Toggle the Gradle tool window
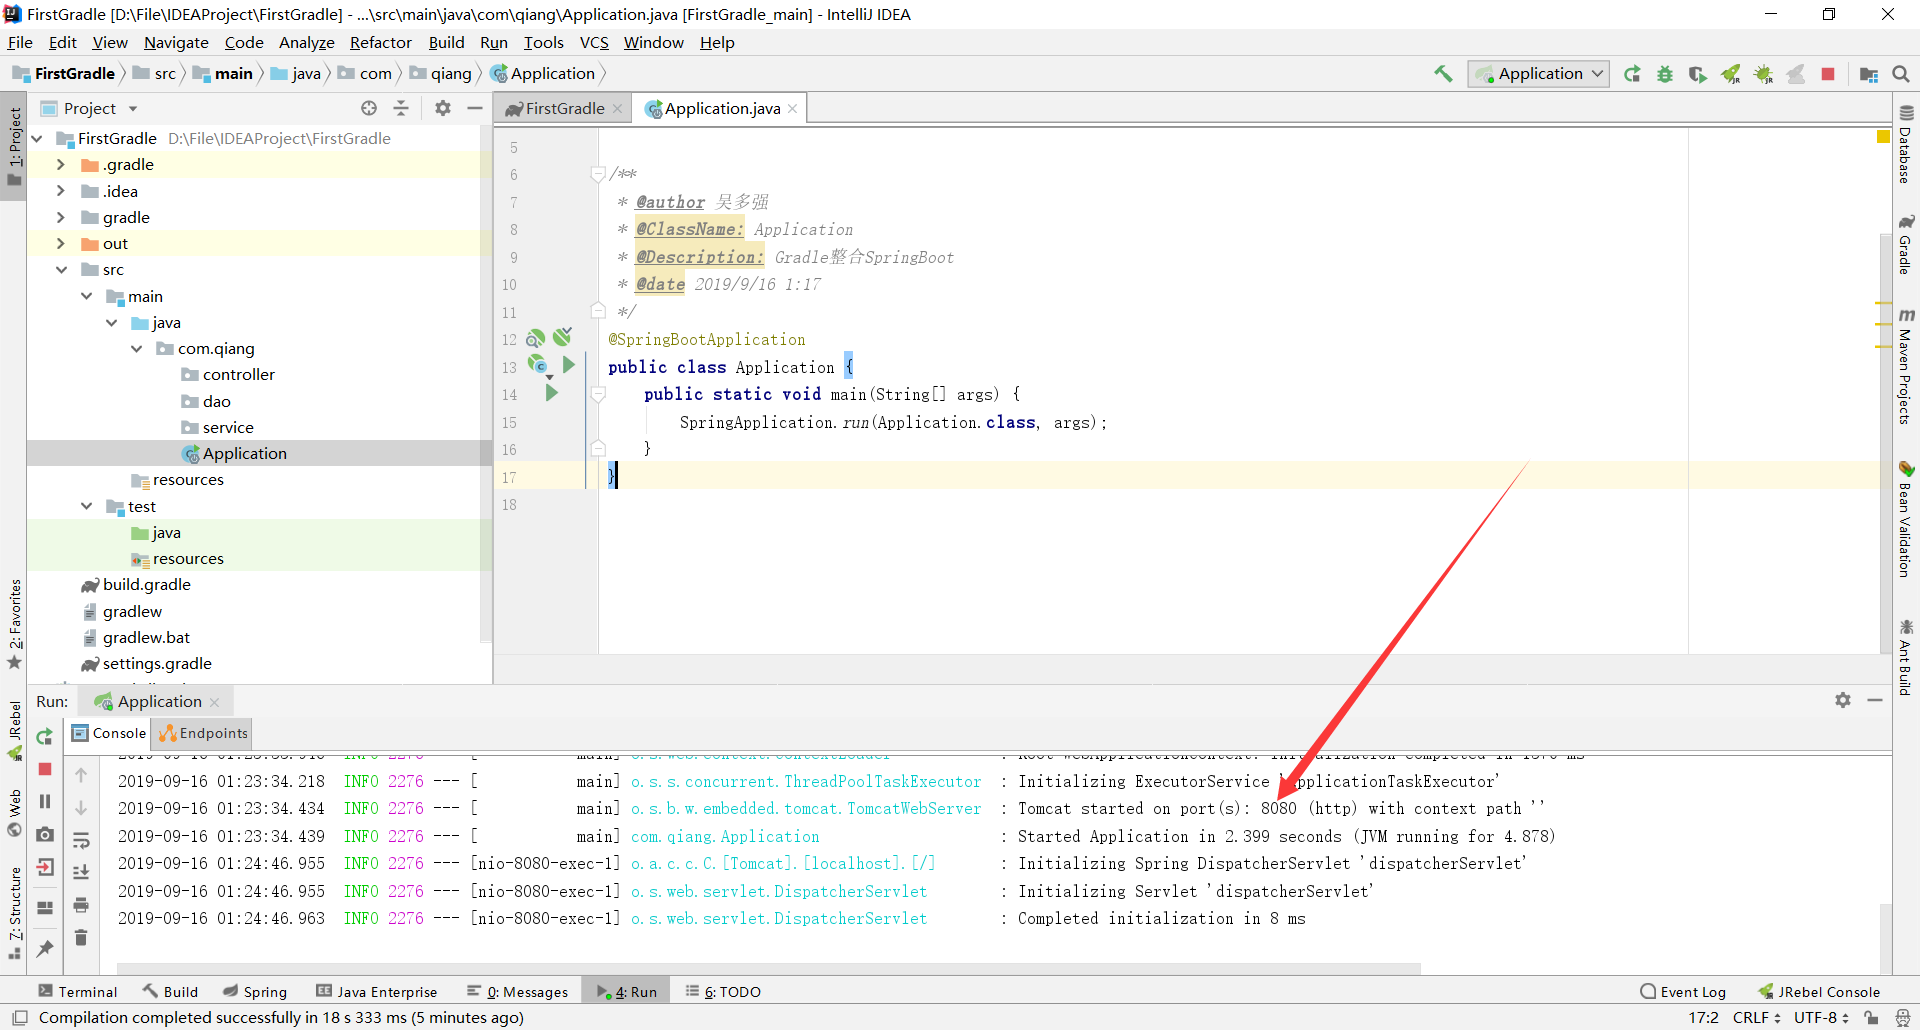Screen dimensions: 1920x1030 point(1906,243)
